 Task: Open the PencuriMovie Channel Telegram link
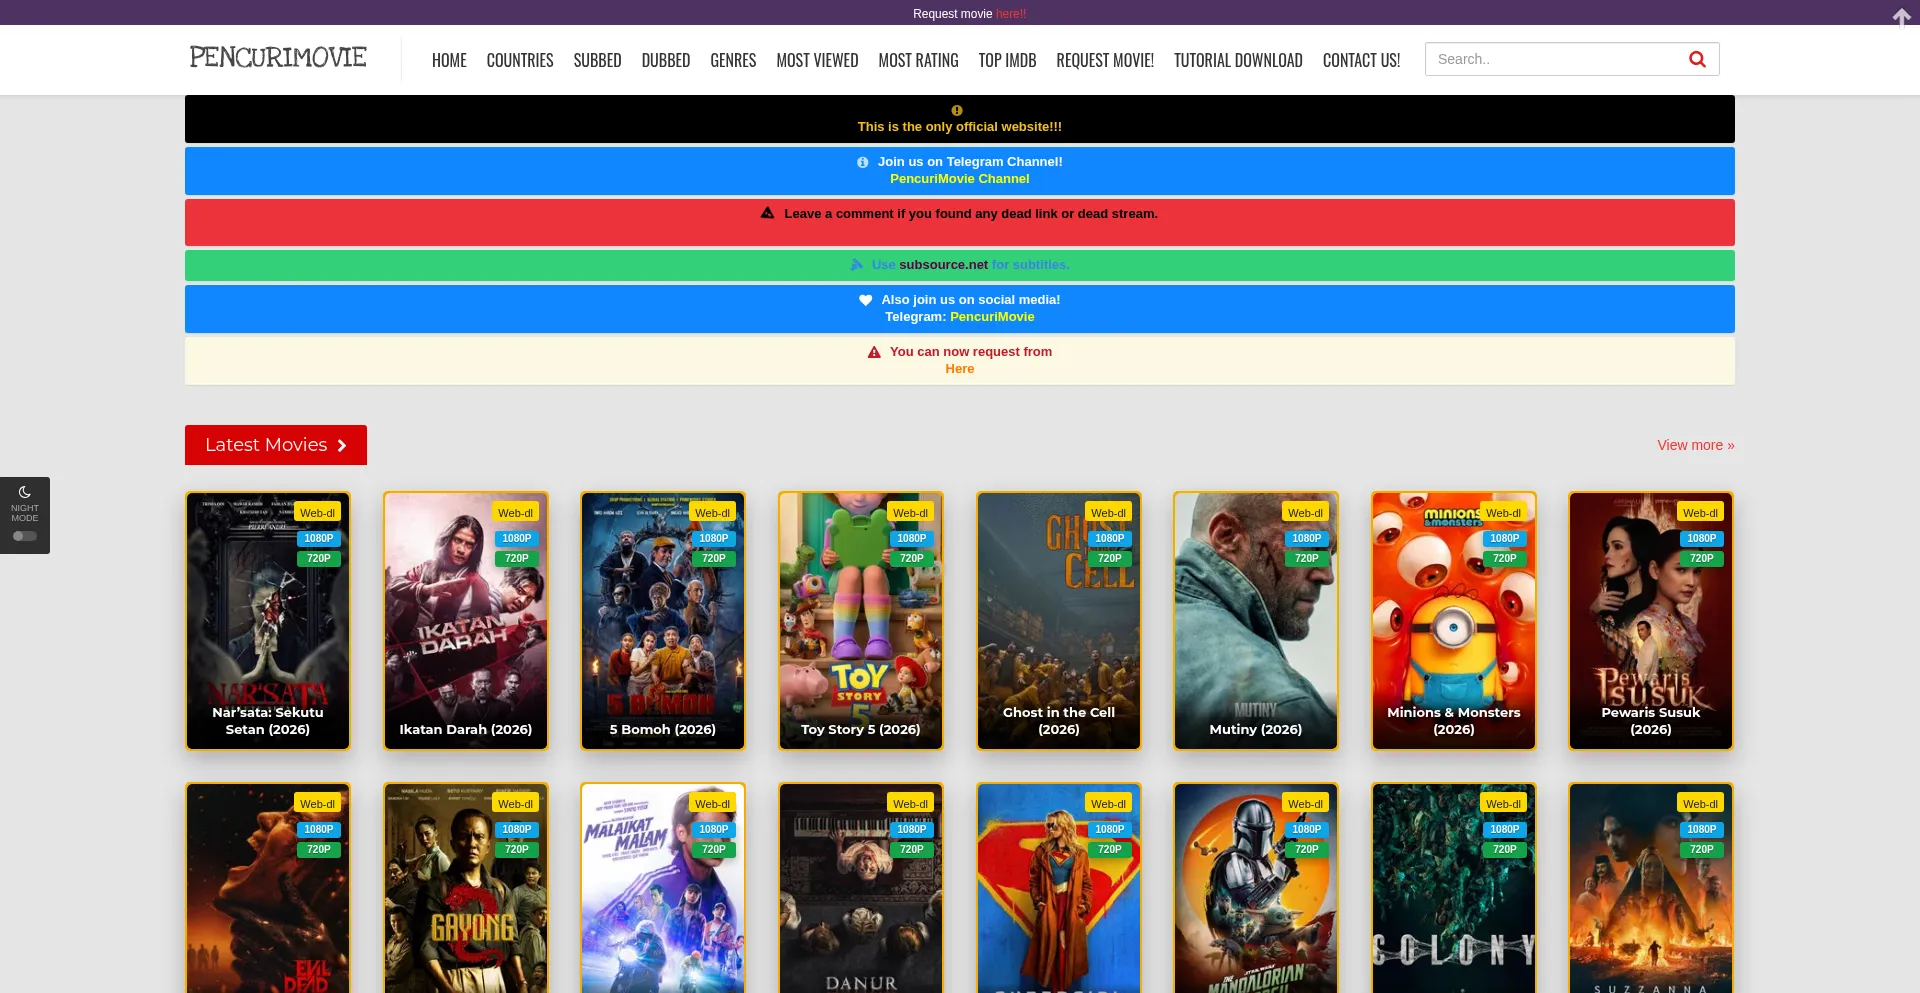(x=960, y=179)
